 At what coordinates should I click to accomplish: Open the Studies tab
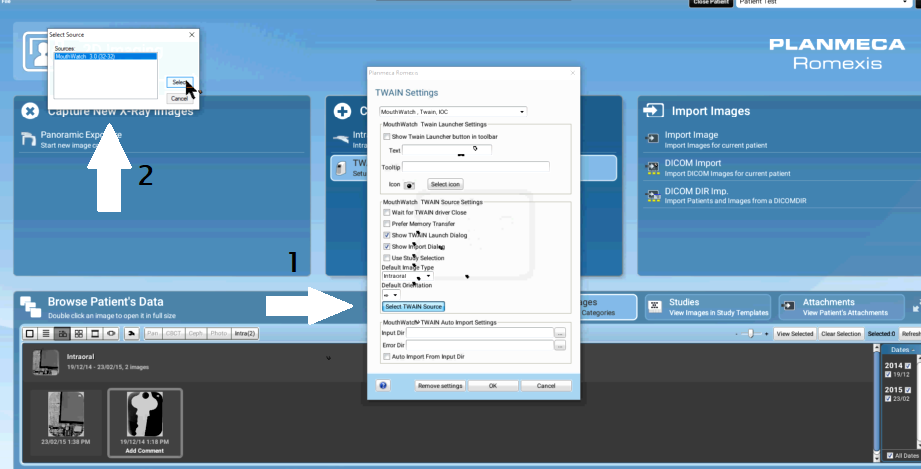point(708,307)
